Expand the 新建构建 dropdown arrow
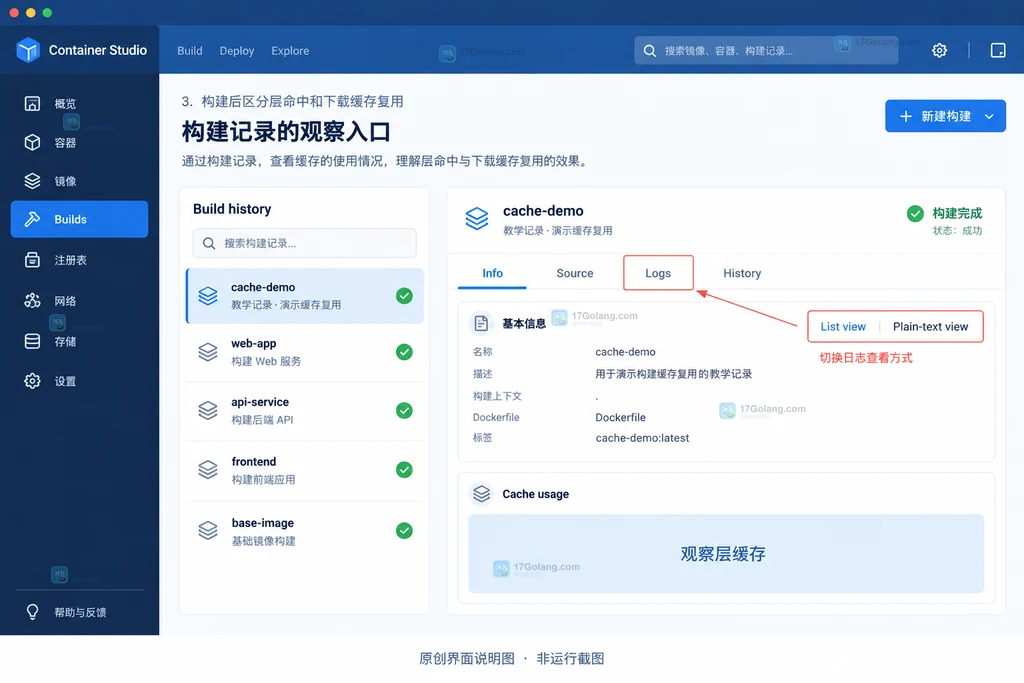This screenshot has height=683, width=1024. tap(989, 116)
